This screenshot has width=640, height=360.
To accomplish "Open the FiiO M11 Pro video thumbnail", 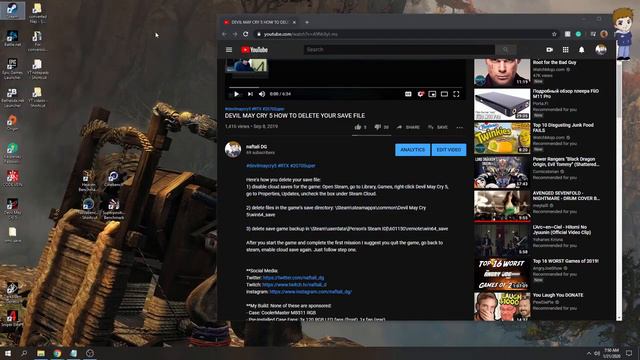I will 502,104.
